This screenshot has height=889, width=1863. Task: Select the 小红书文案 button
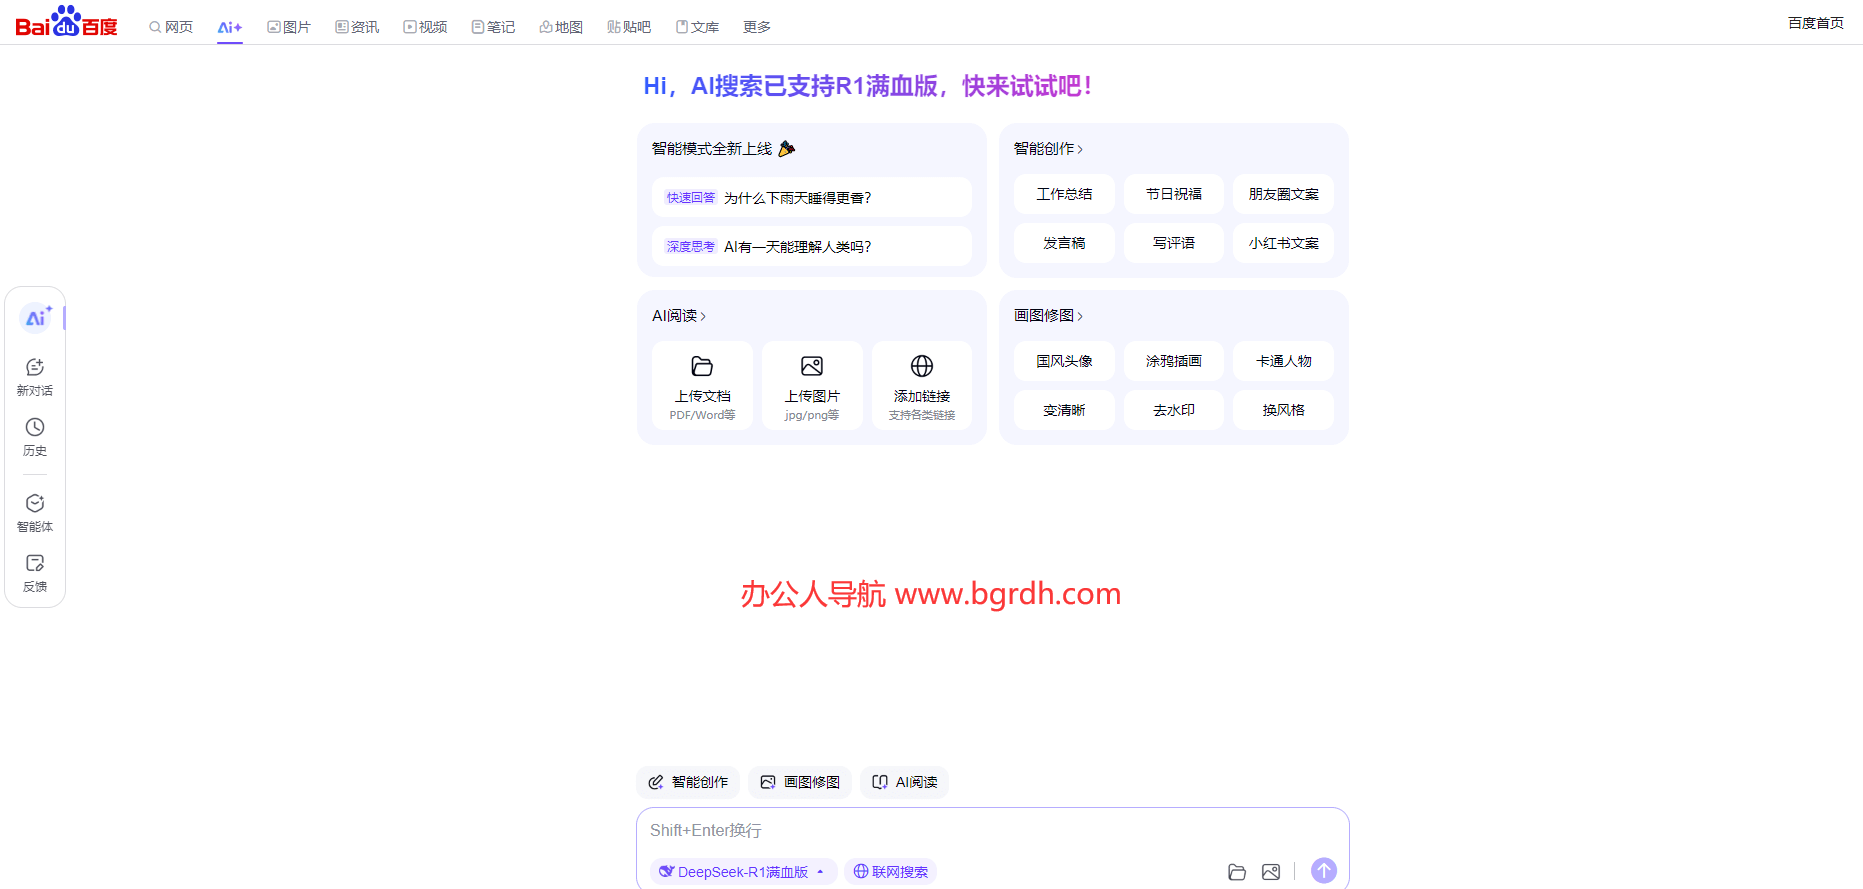(x=1284, y=243)
